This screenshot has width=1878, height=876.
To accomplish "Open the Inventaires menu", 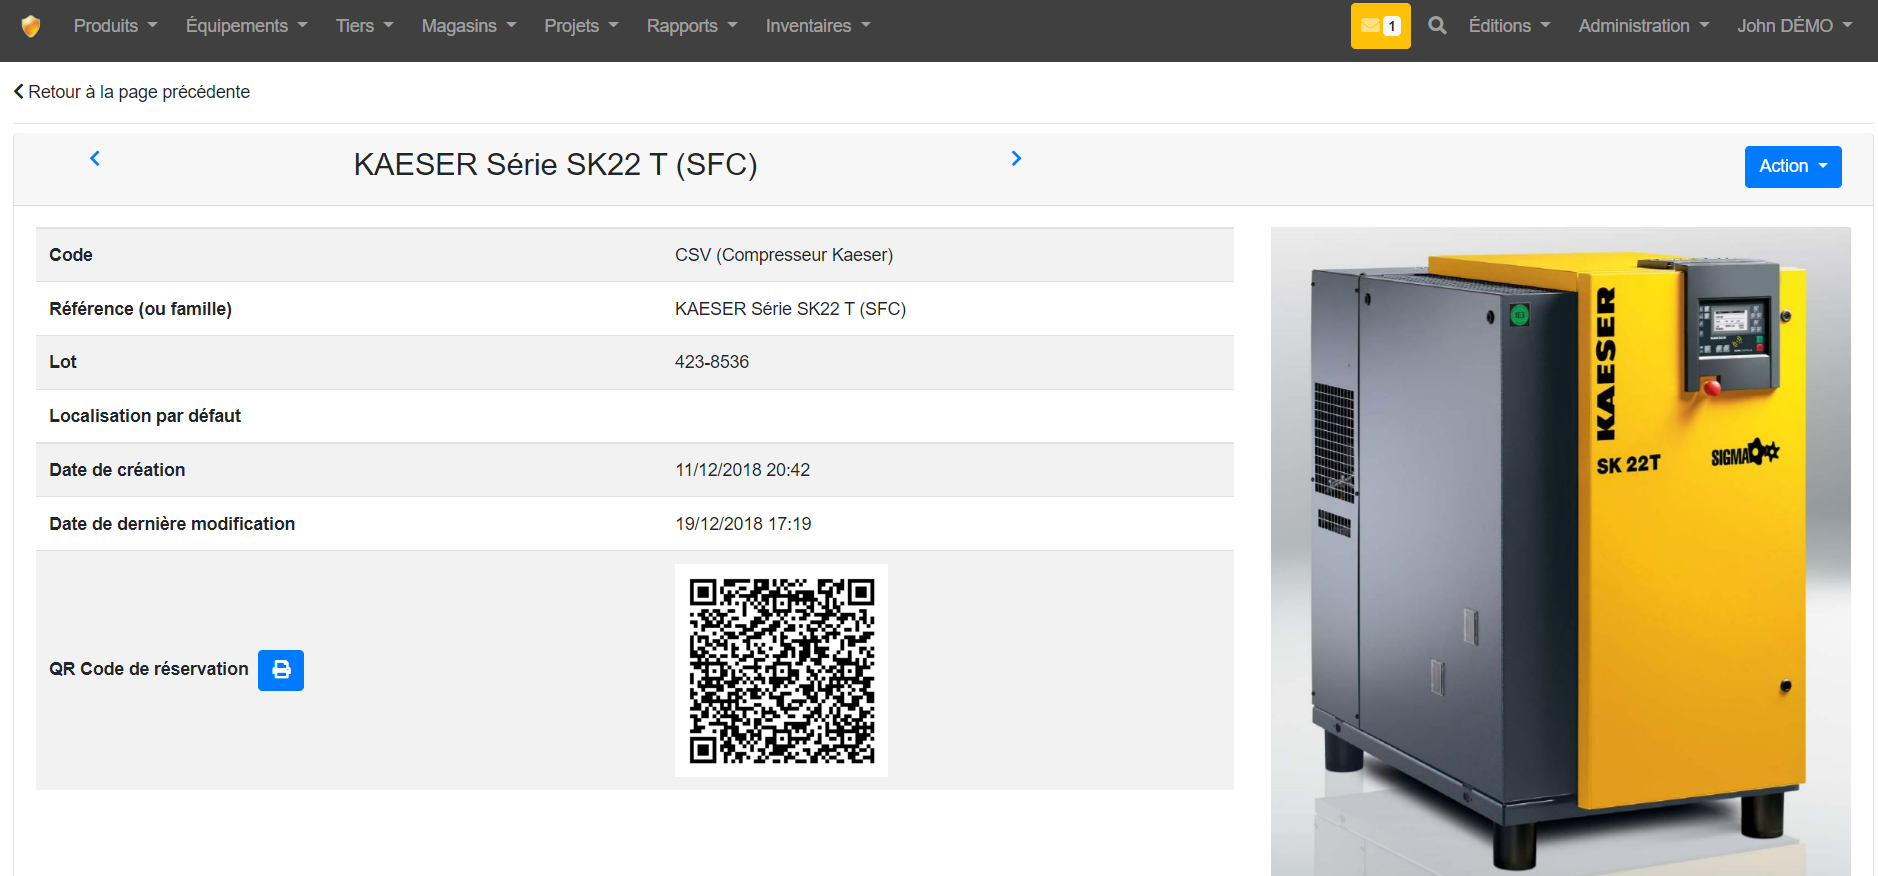I will tap(817, 26).
